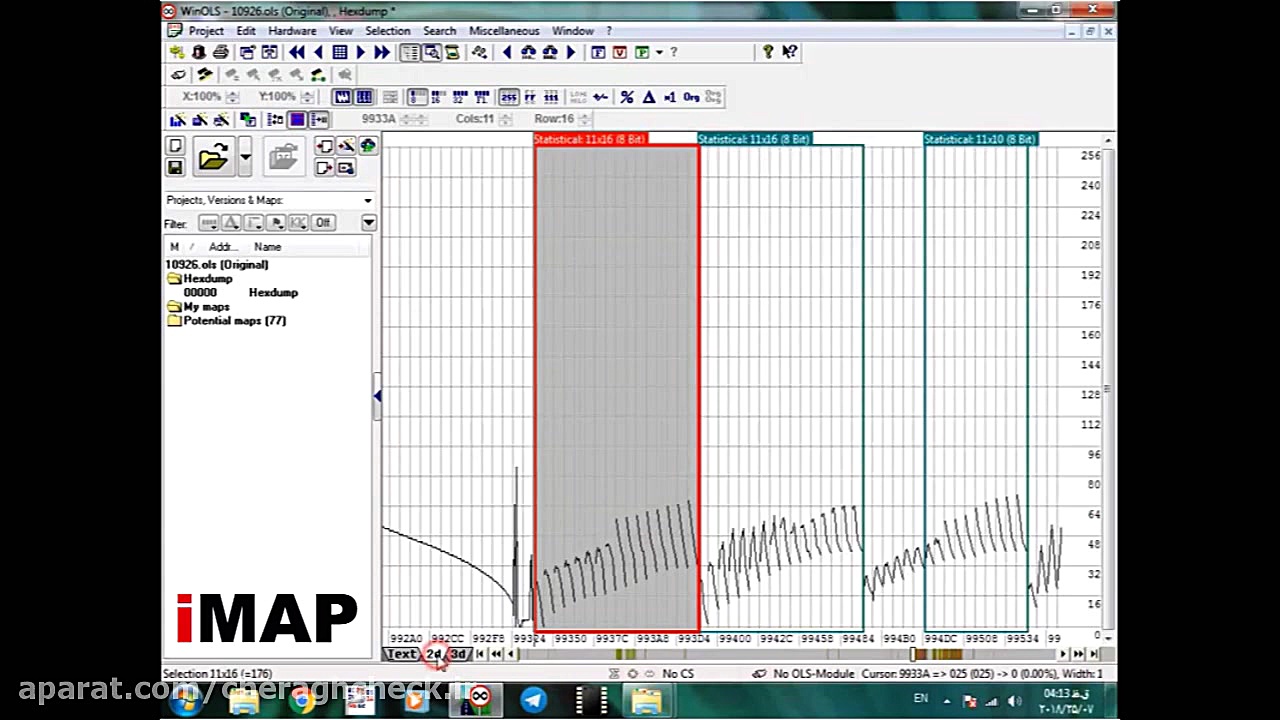
Task: Open Telegram from the taskbar
Action: 533,699
